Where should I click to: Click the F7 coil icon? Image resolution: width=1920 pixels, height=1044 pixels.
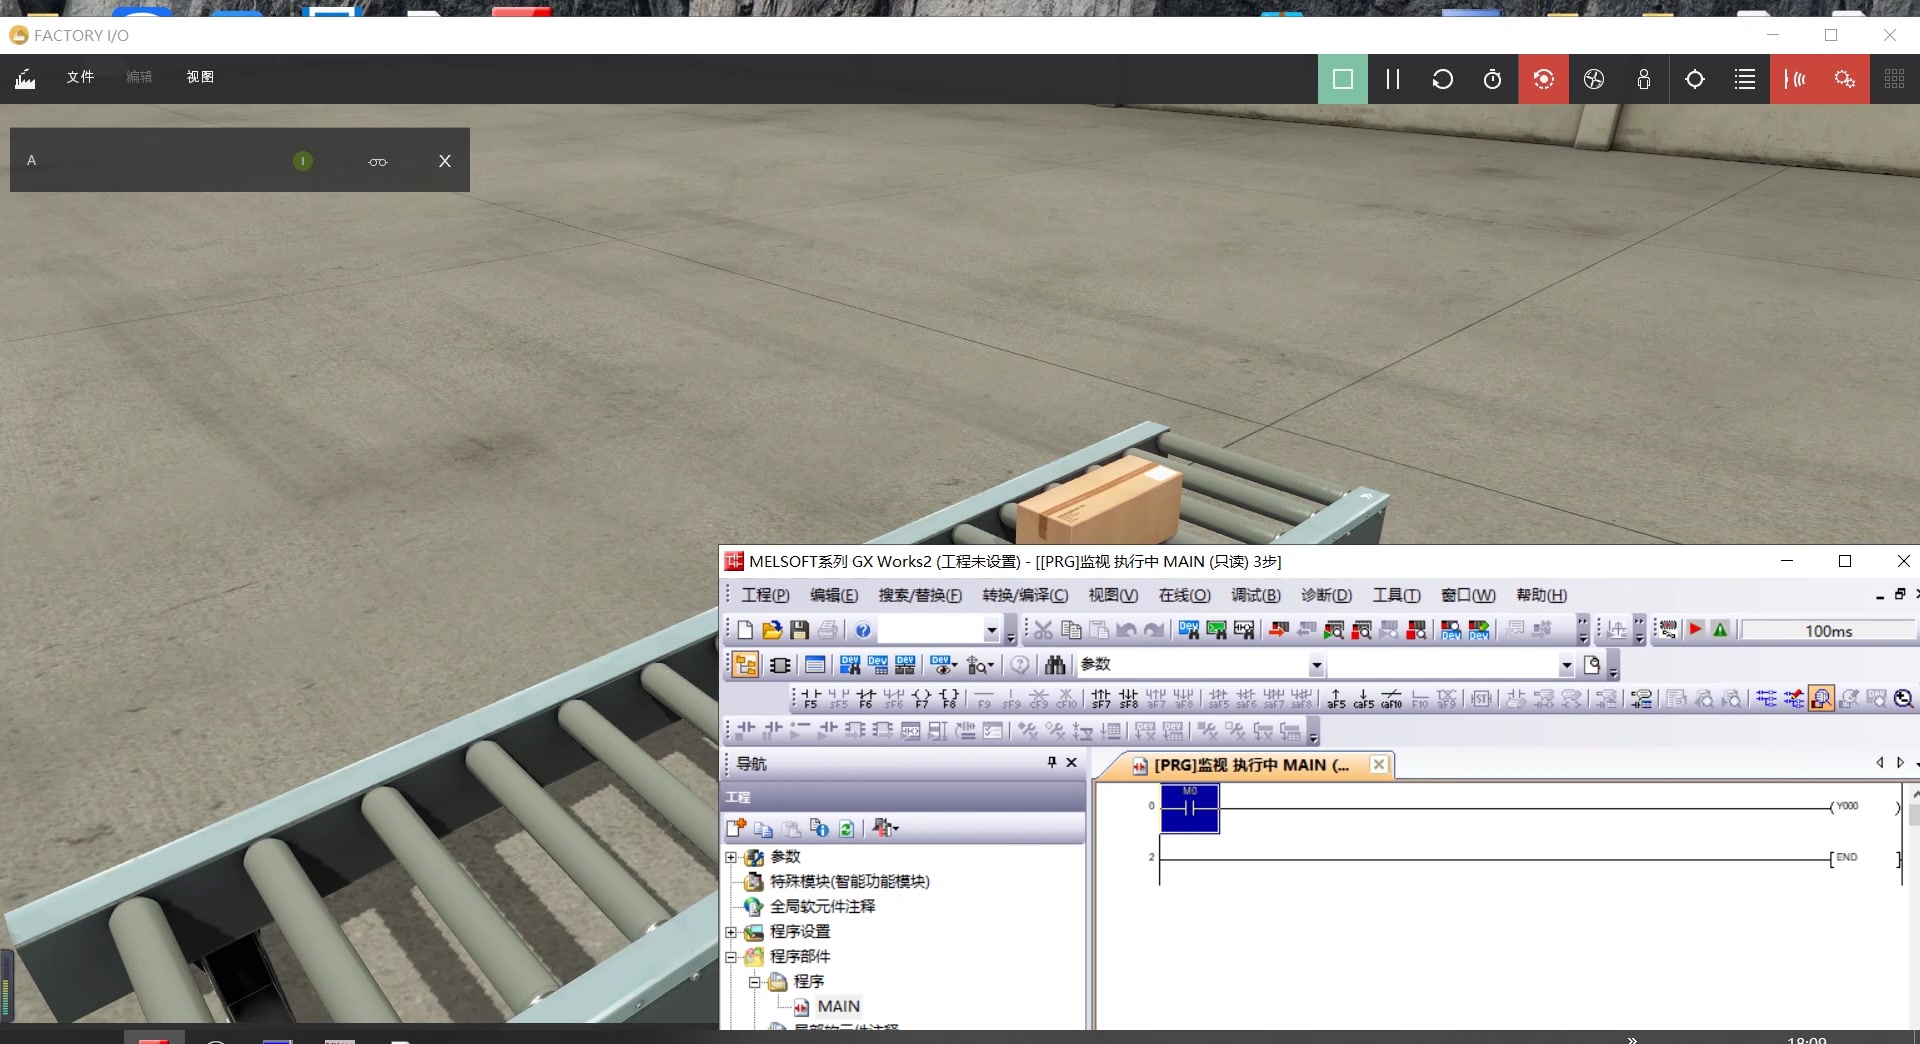(x=922, y=698)
